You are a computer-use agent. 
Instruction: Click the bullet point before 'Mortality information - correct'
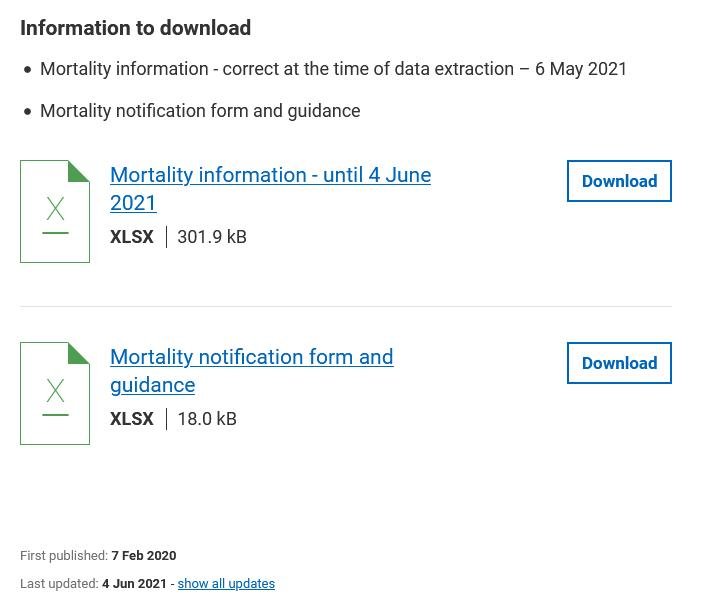tap(27, 70)
